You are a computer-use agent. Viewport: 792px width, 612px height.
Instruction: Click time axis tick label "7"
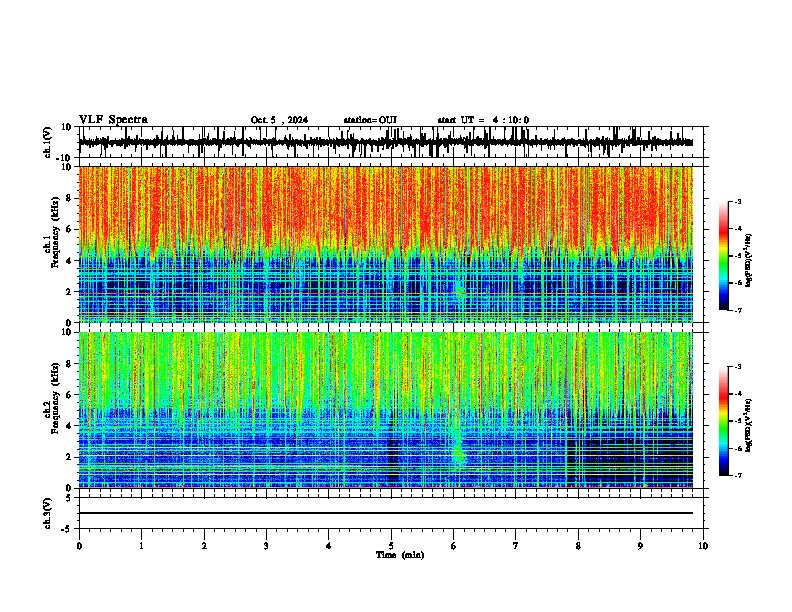(516, 546)
